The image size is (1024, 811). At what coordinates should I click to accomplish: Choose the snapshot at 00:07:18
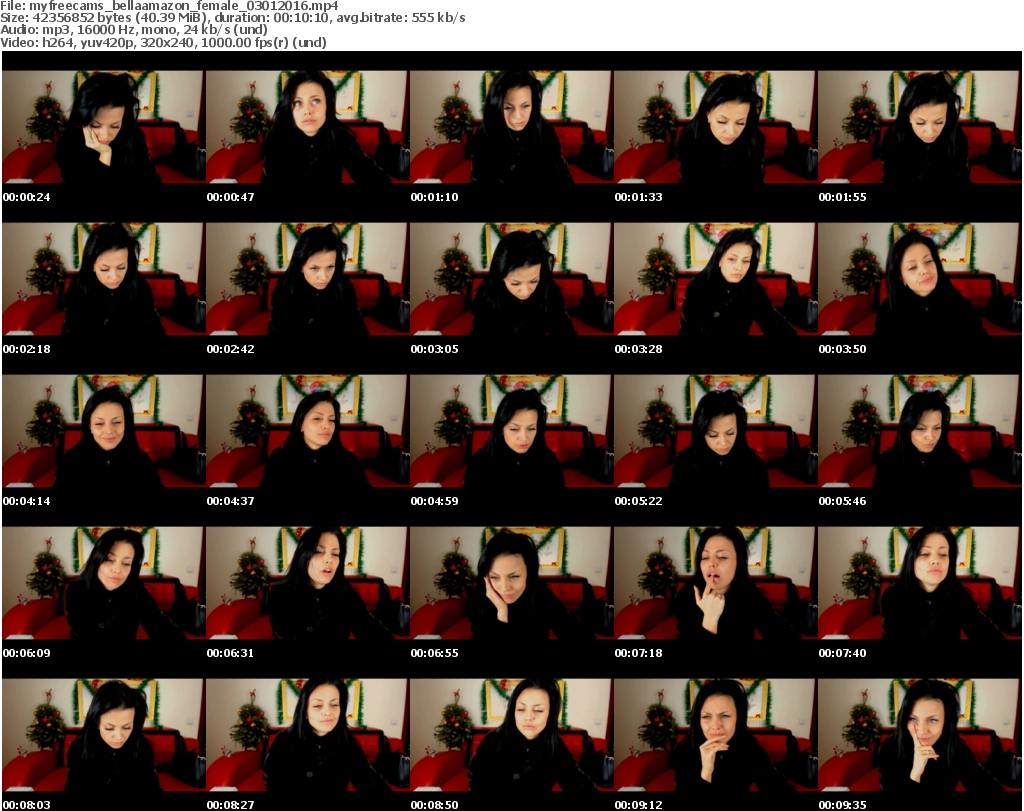pyautogui.click(x=715, y=583)
